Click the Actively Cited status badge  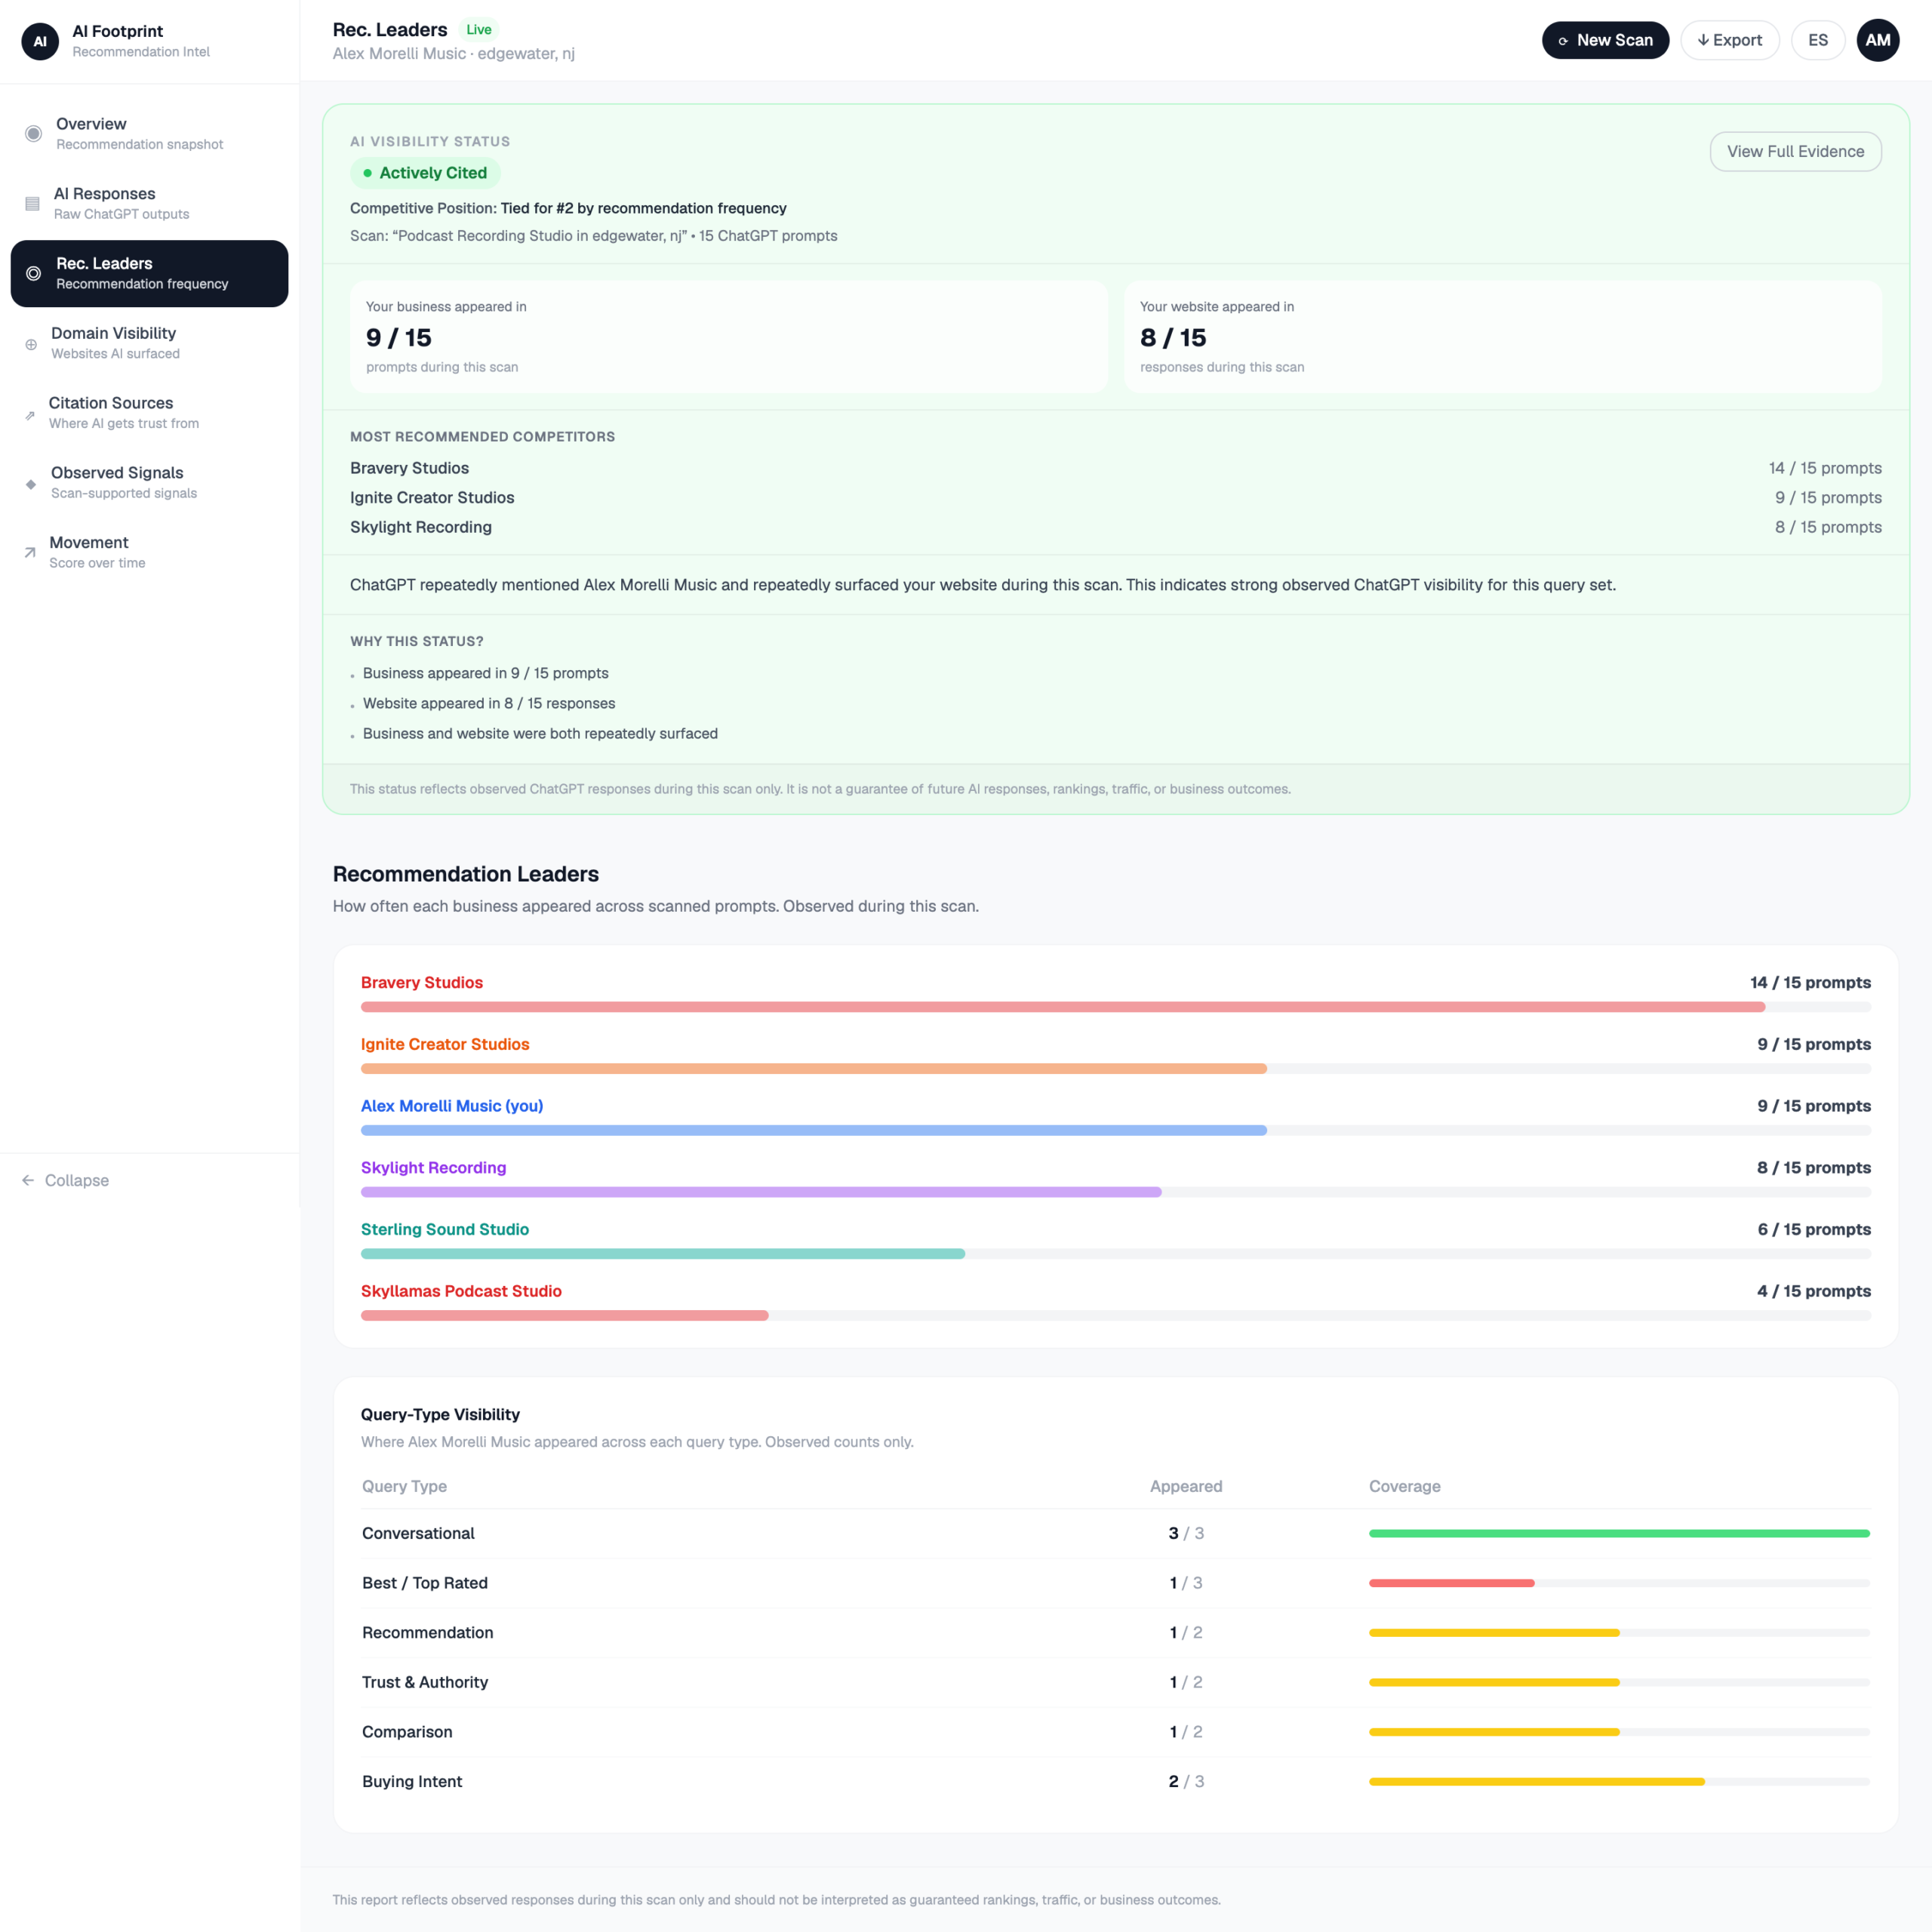point(425,173)
